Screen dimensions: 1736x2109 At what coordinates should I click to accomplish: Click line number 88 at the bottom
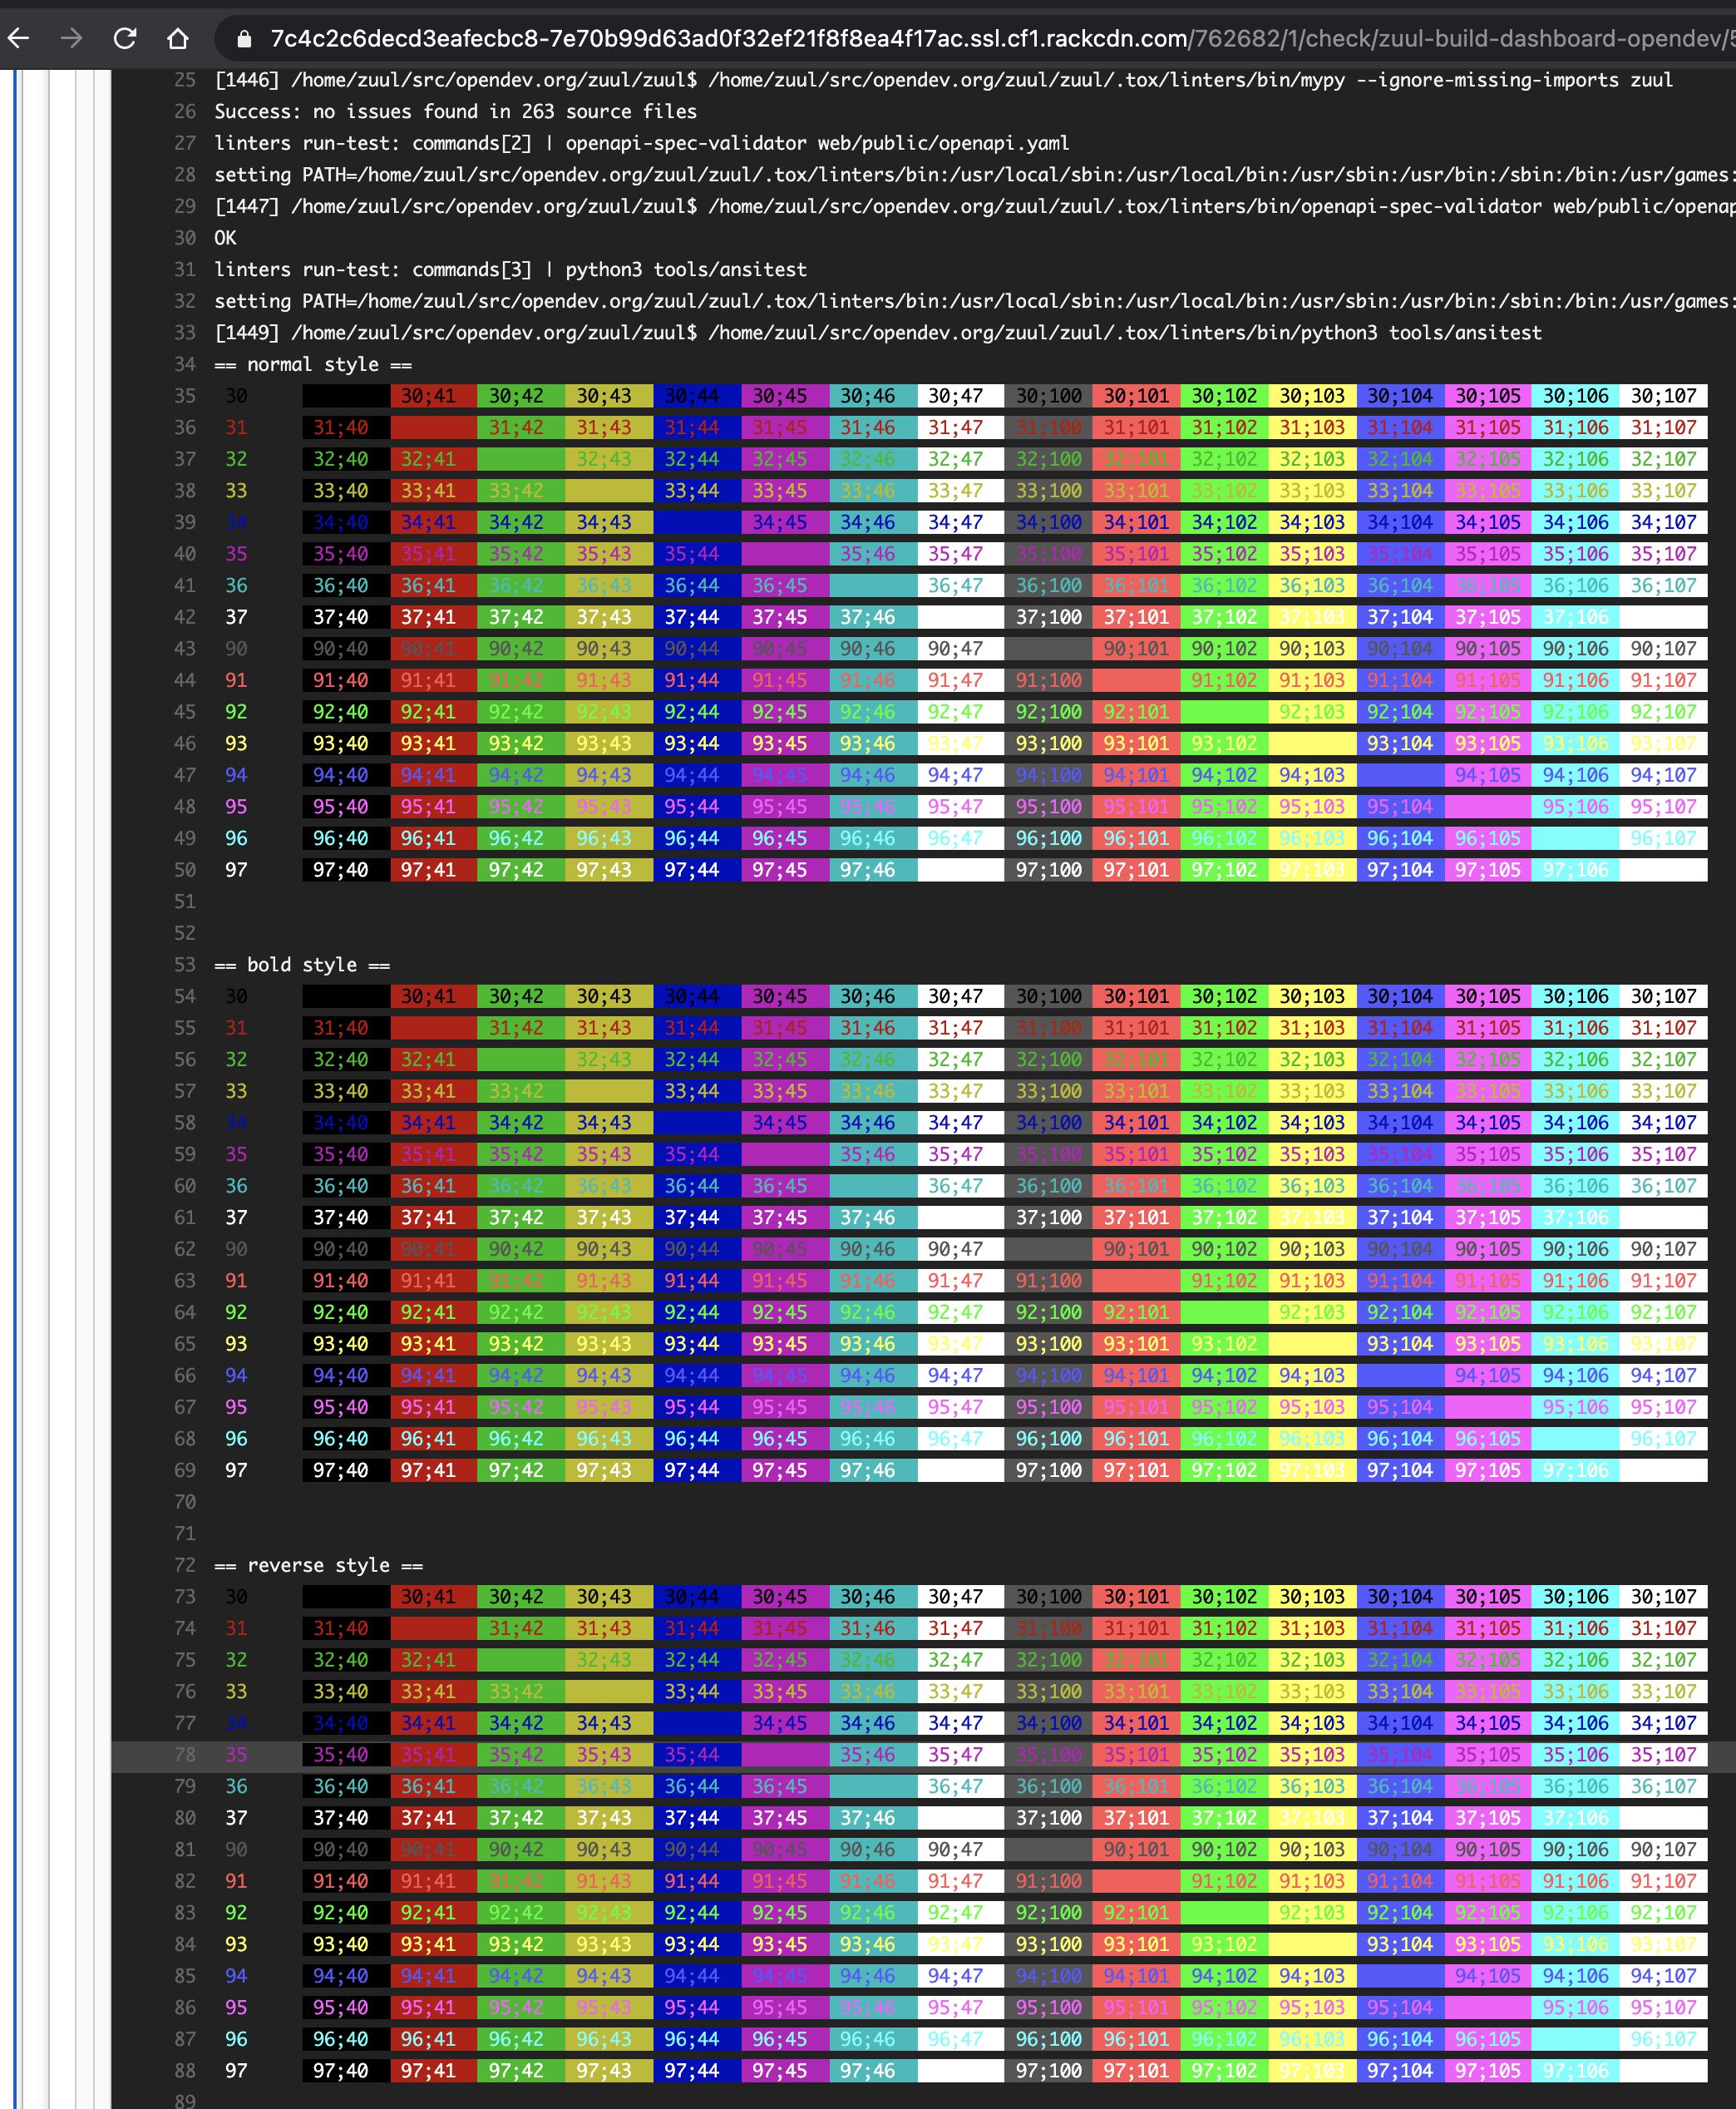tap(185, 2070)
